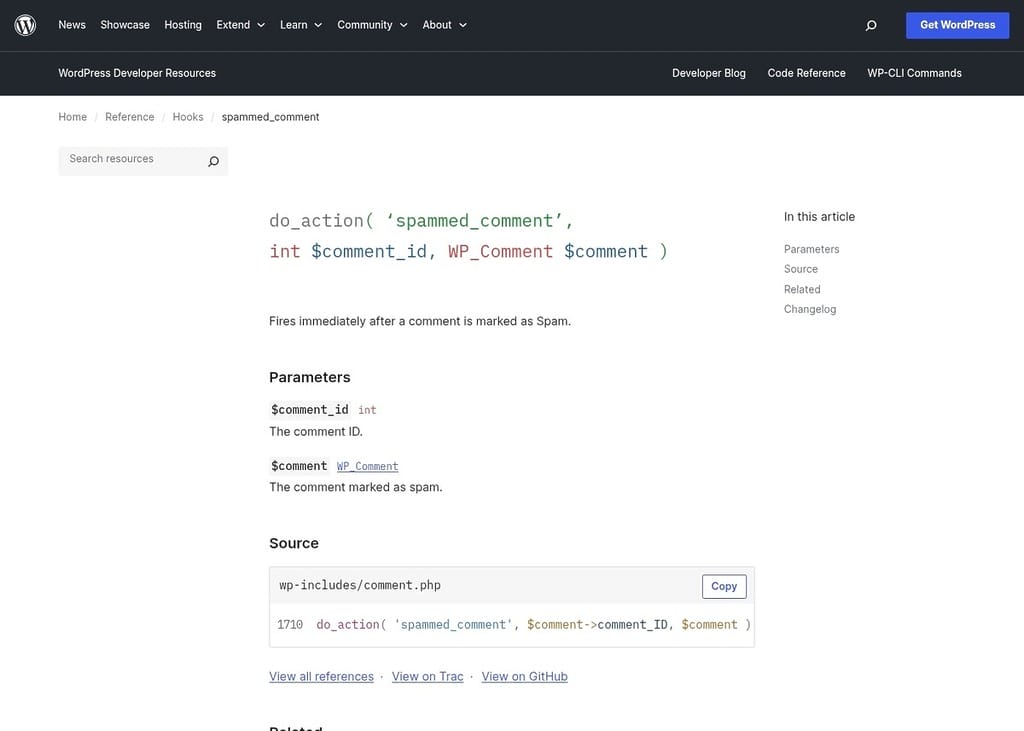This screenshot has width=1024, height=731.
Task: Open WP-CLI Commands in sub navigation
Action: 914,73
